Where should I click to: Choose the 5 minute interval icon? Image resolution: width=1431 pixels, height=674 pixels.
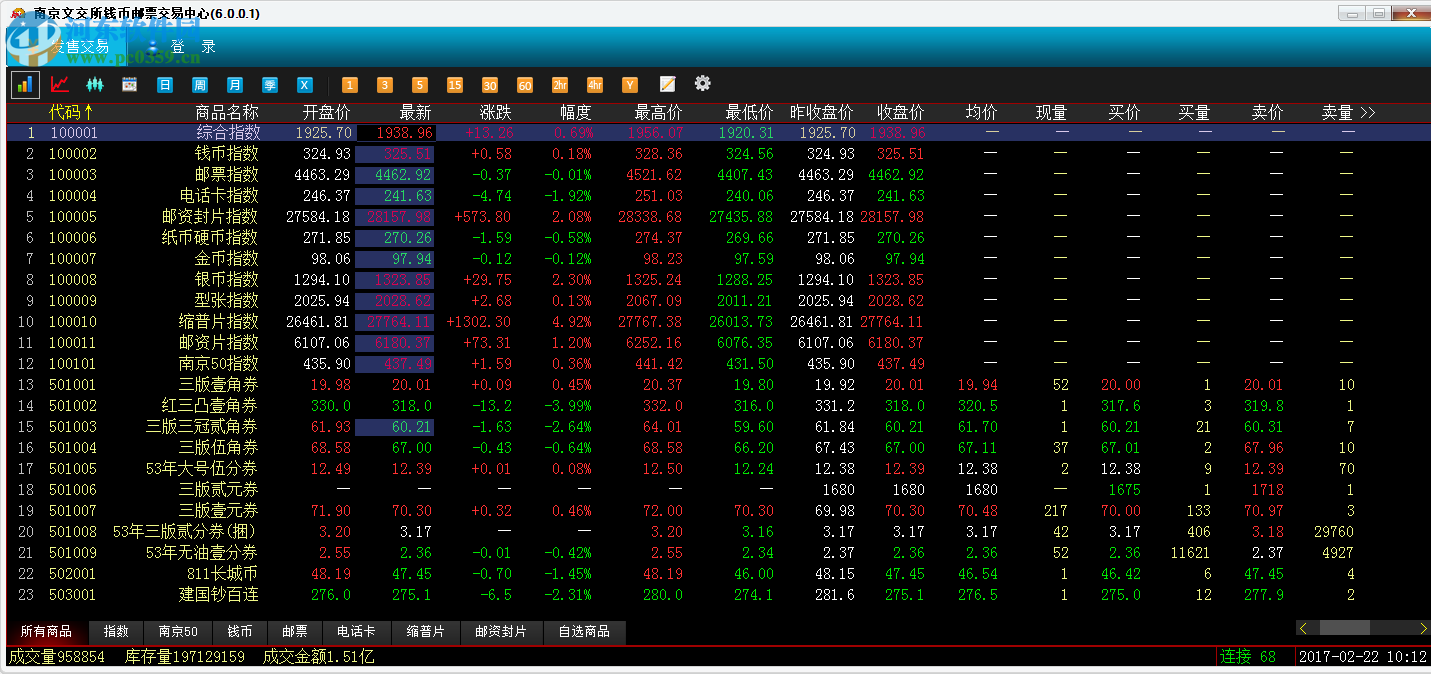click(420, 85)
